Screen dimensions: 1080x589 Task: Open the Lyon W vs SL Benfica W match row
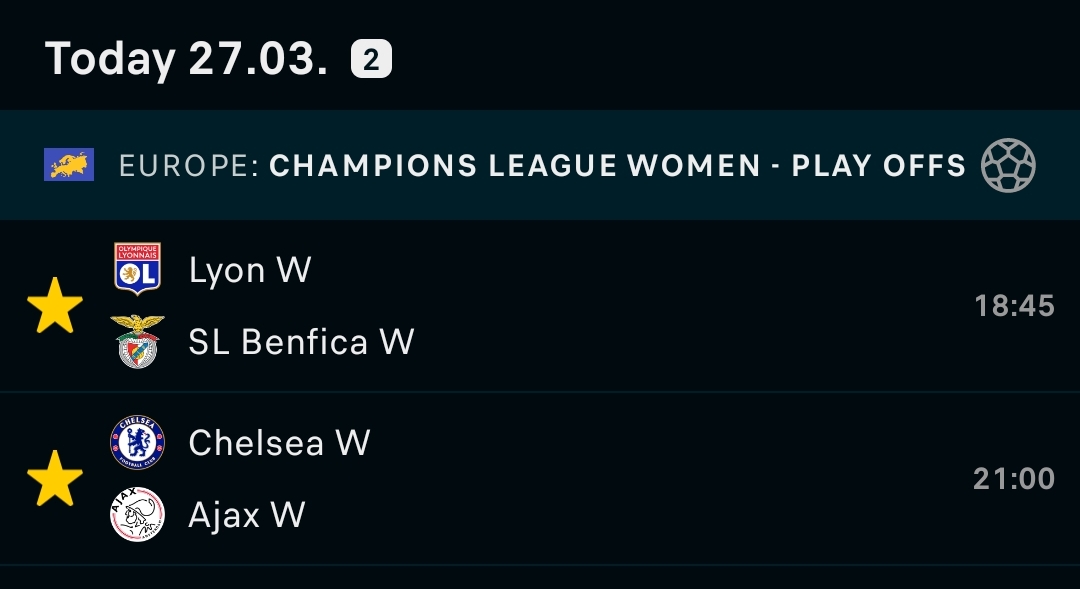coord(540,306)
